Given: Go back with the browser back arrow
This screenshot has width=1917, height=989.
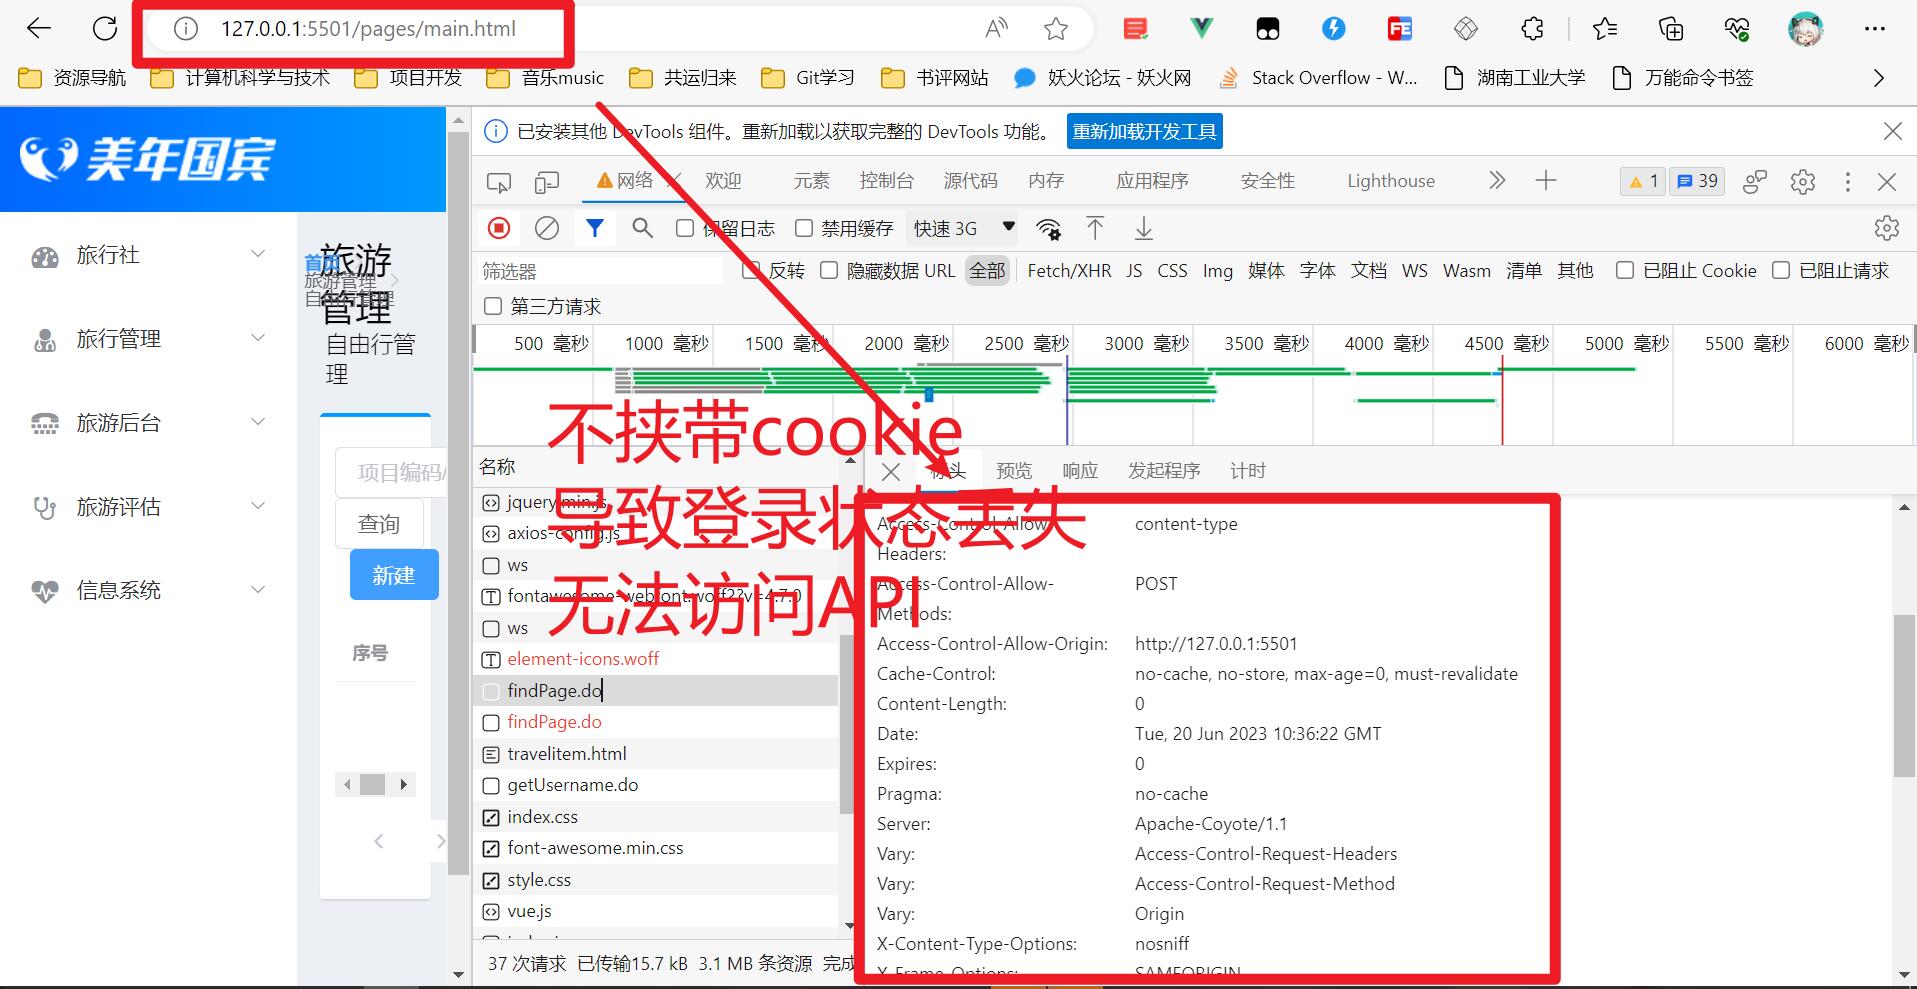Looking at the screenshot, I should click(39, 28).
